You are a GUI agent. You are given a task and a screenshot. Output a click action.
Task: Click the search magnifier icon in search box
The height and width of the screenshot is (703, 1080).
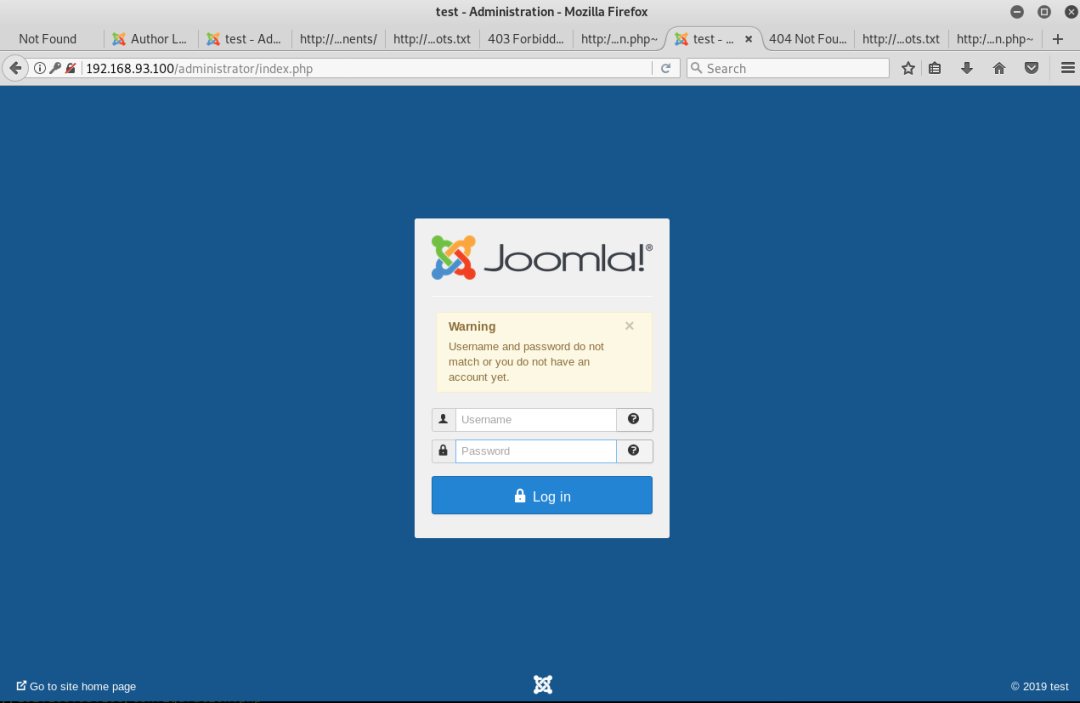pos(696,68)
